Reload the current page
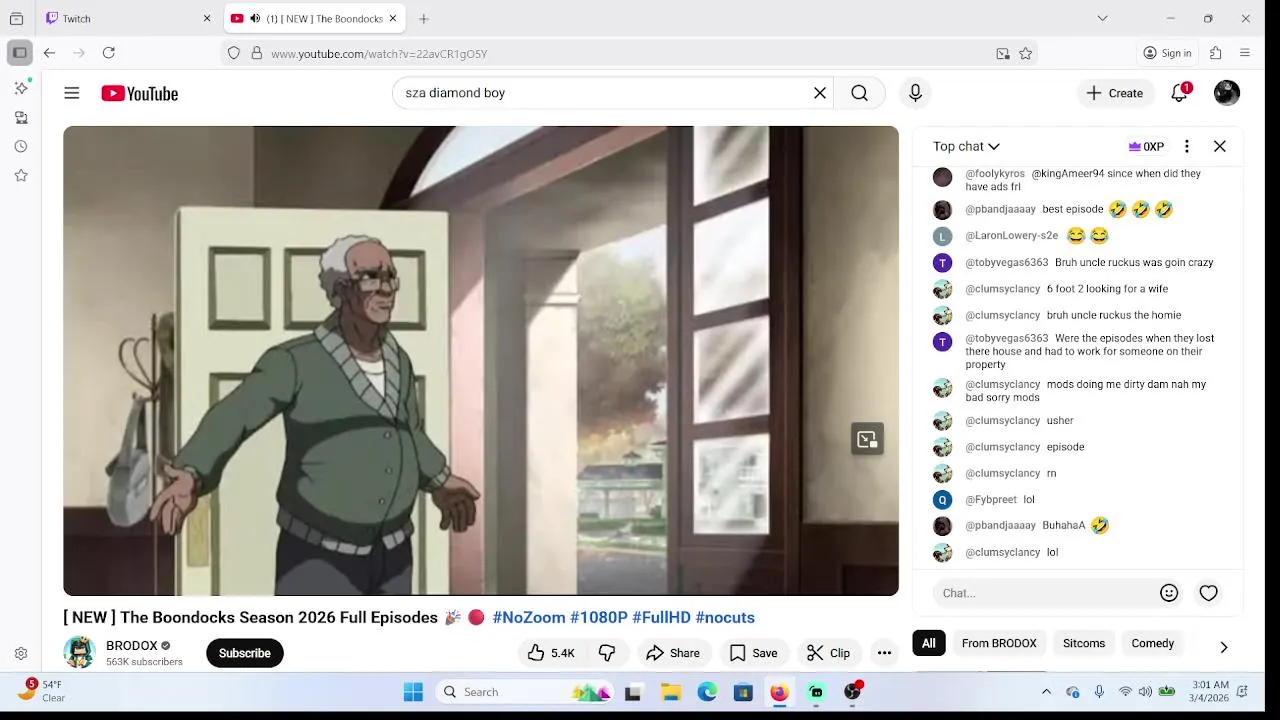The height and width of the screenshot is (720, 1280). (109, 53)
